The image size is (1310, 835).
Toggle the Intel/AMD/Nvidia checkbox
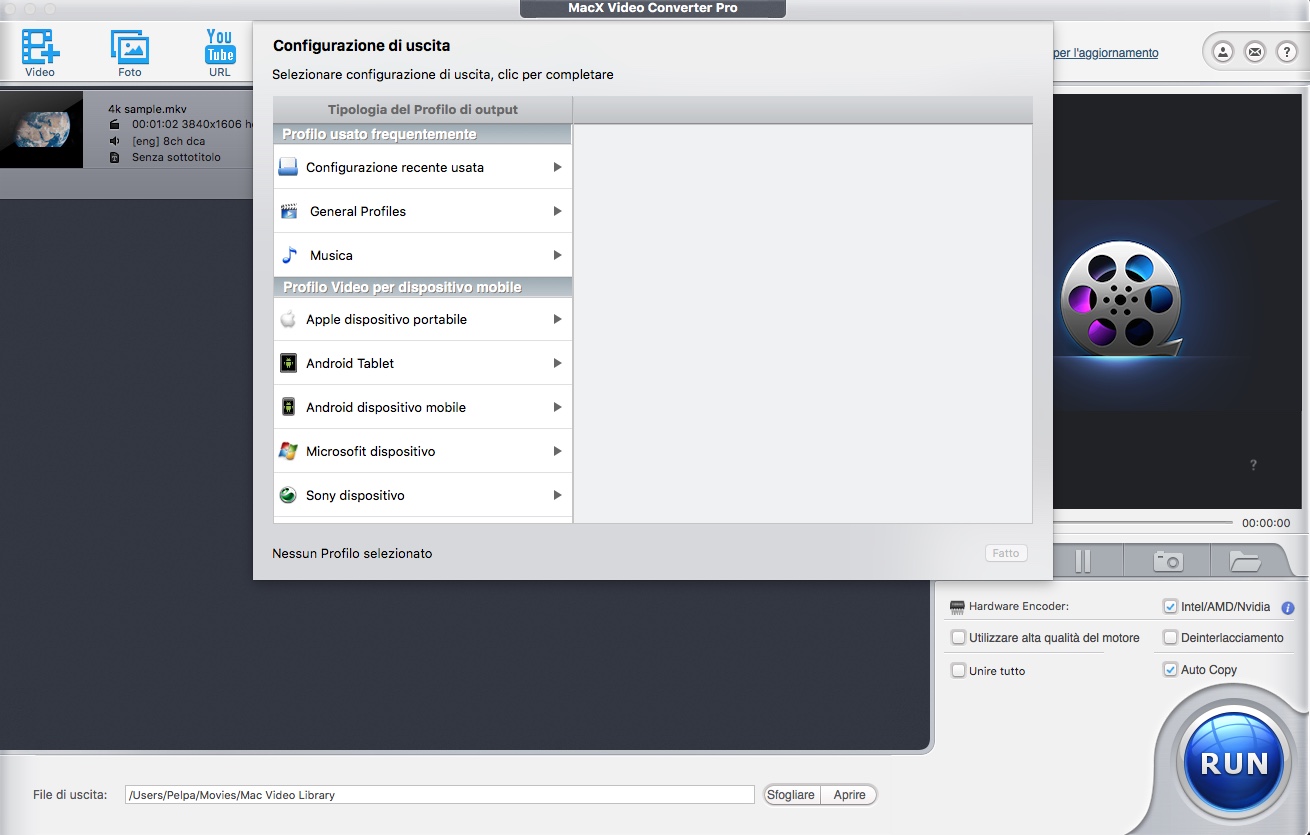pyautogui.click(x=1170, y=606)
